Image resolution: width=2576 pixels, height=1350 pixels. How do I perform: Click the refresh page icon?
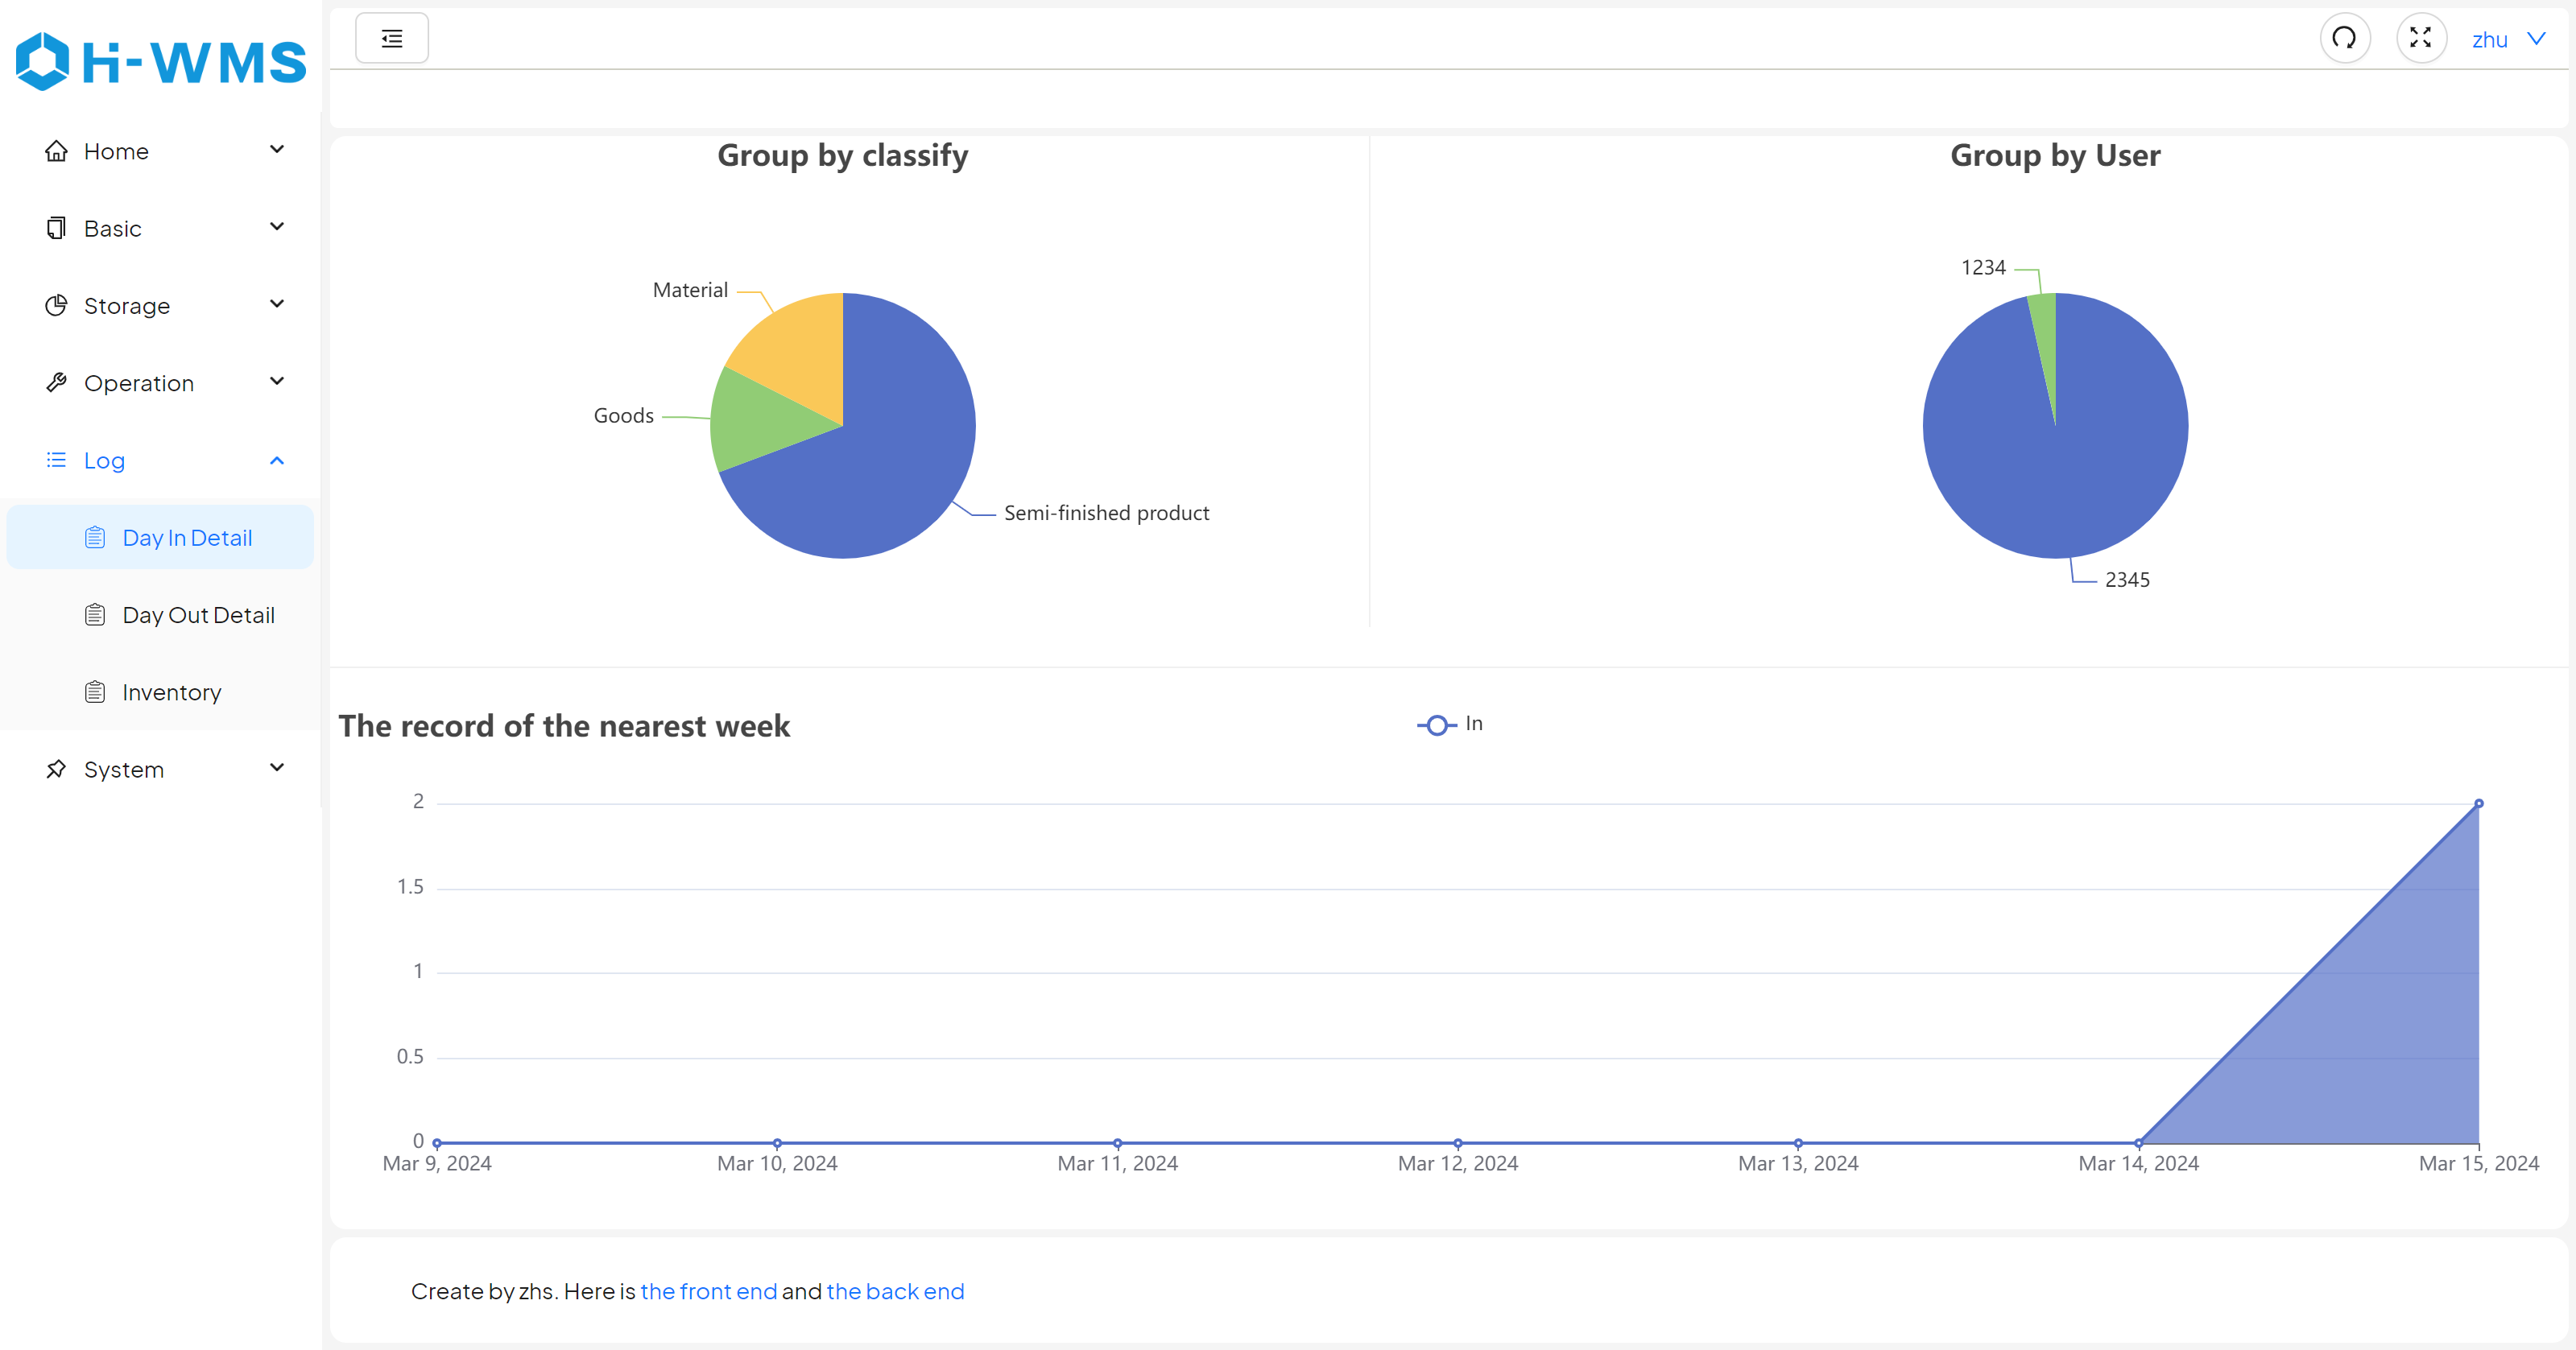click(2343, 38)
